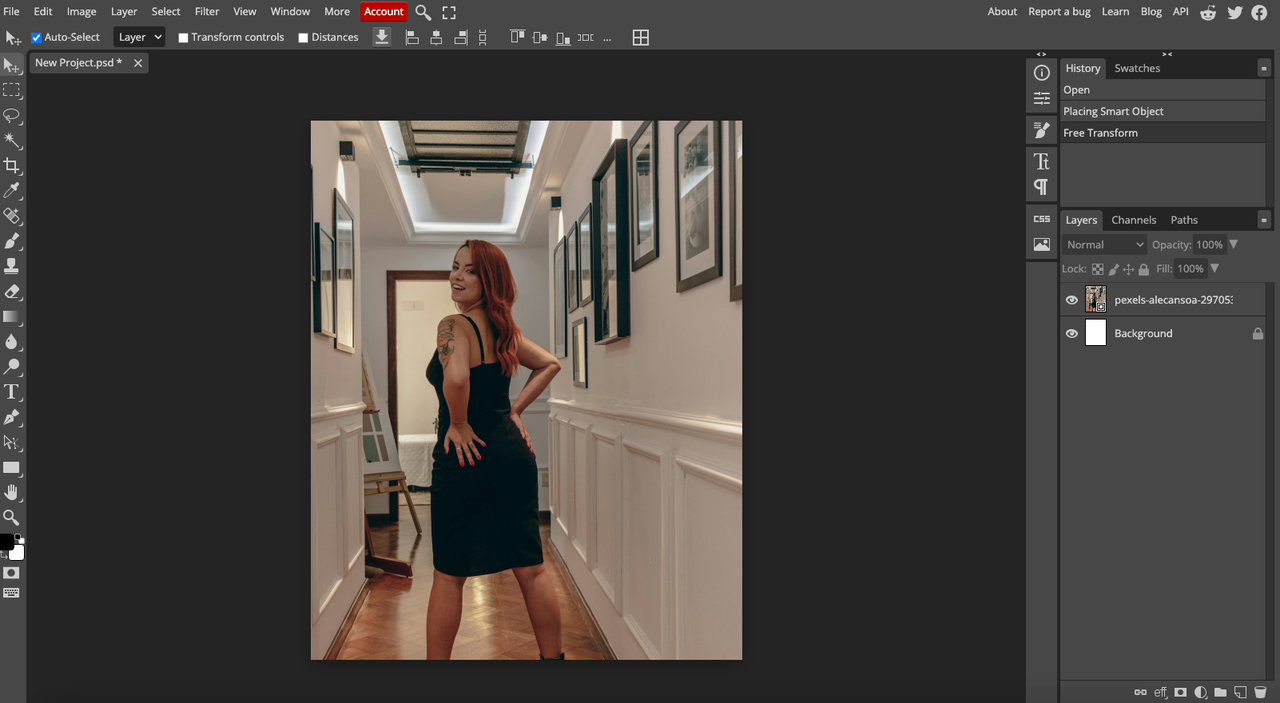Select the Eyedropper tool

coord(11,191)
